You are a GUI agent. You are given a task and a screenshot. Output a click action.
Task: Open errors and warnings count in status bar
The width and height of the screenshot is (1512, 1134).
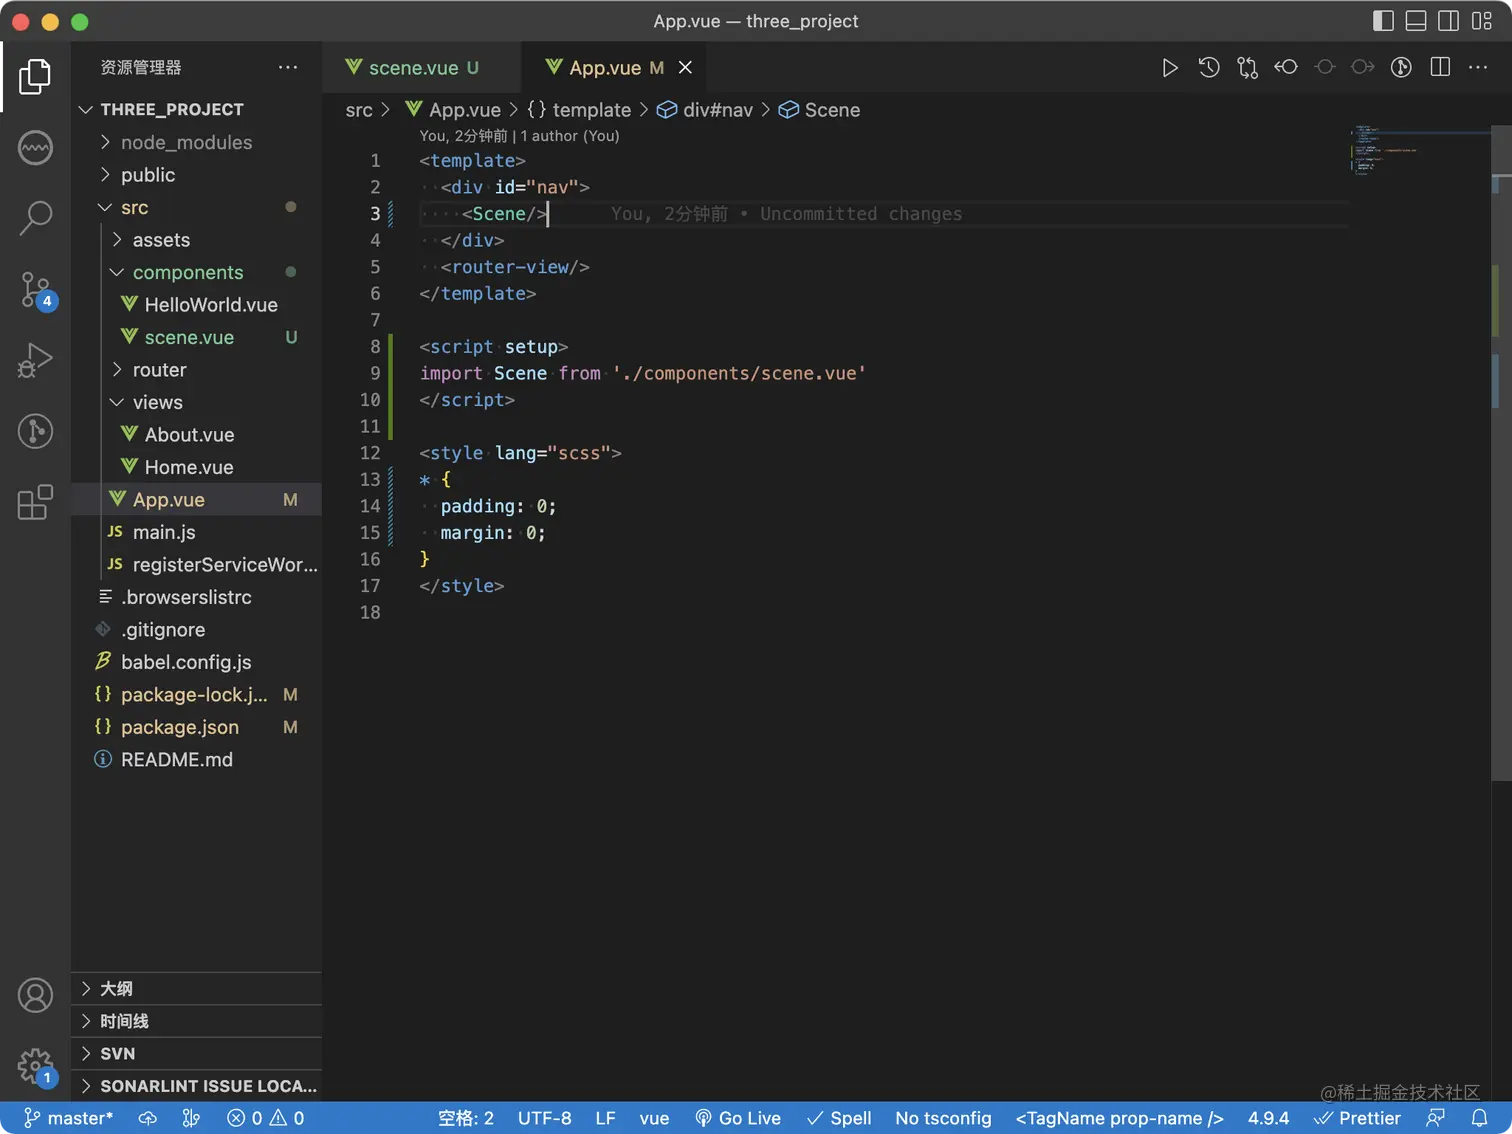(266, 1118)
